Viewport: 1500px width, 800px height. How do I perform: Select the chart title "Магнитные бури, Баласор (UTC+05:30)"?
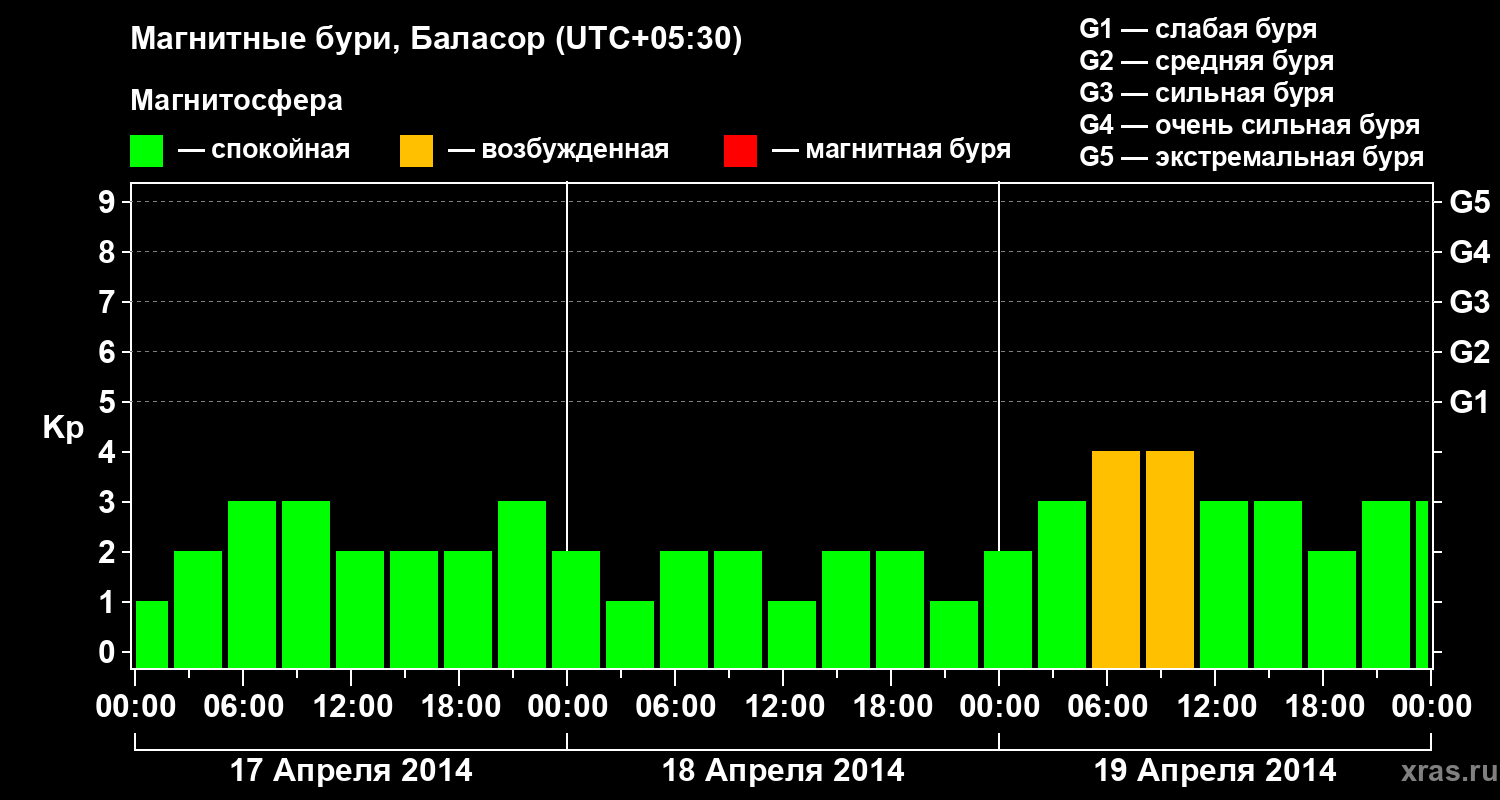coord(436,40)
